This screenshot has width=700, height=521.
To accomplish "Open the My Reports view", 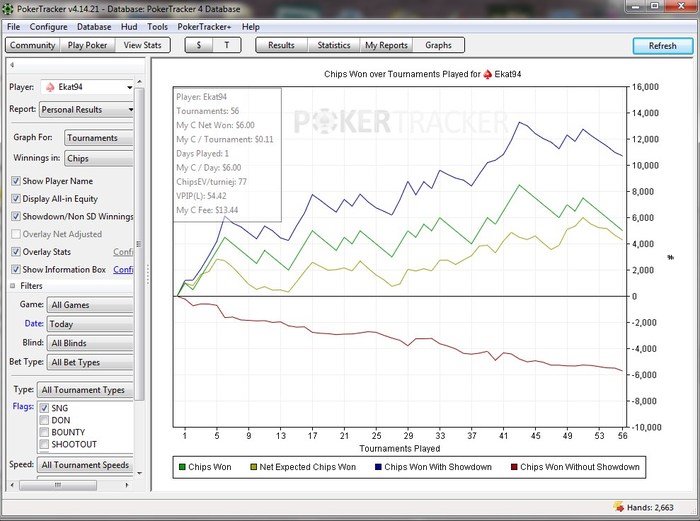I will pyautogui.click(x=386, y=45).
